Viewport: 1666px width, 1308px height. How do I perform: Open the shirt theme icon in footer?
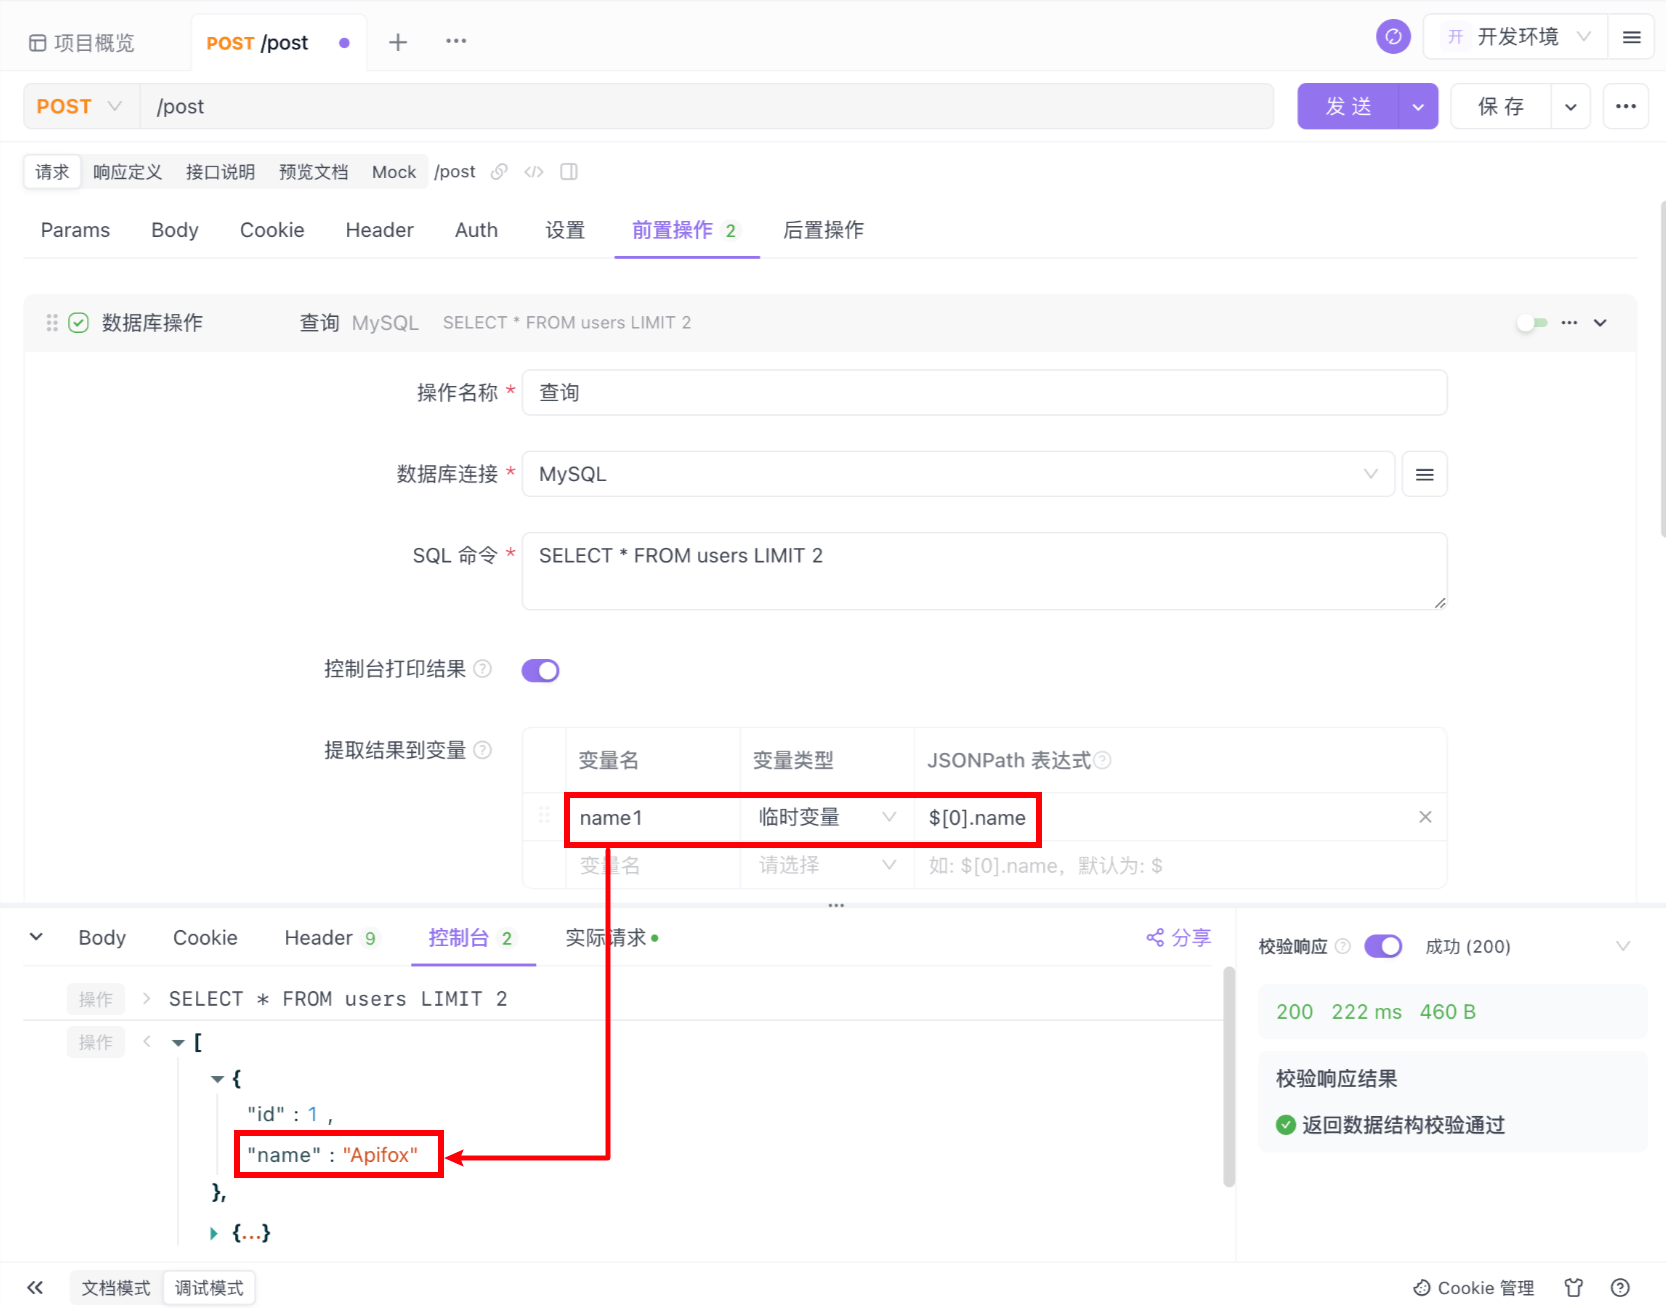point(1574,1287)
